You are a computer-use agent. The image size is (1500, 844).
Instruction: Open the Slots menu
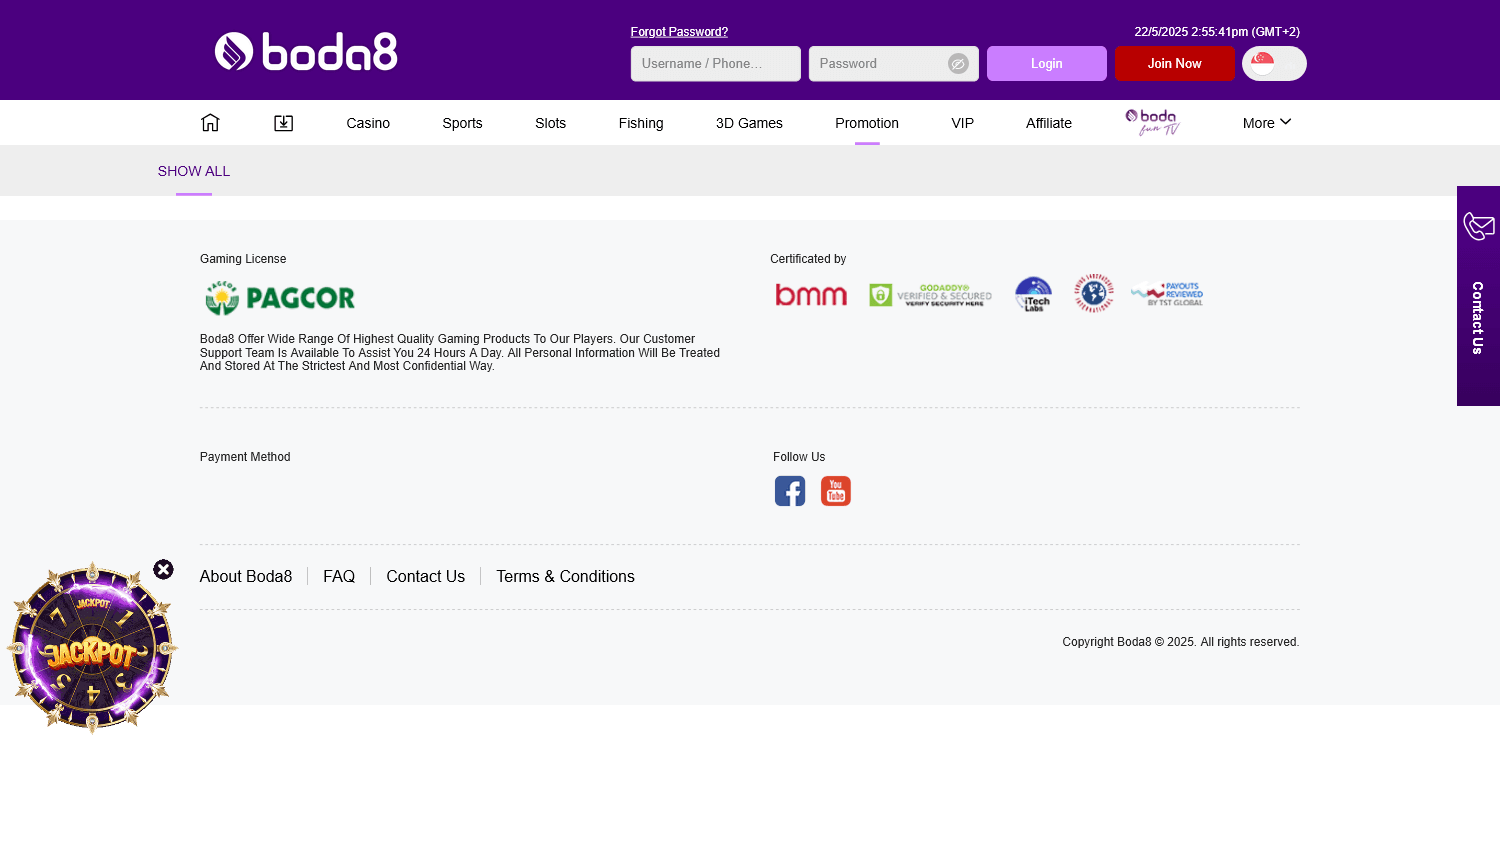coord(550,123)
